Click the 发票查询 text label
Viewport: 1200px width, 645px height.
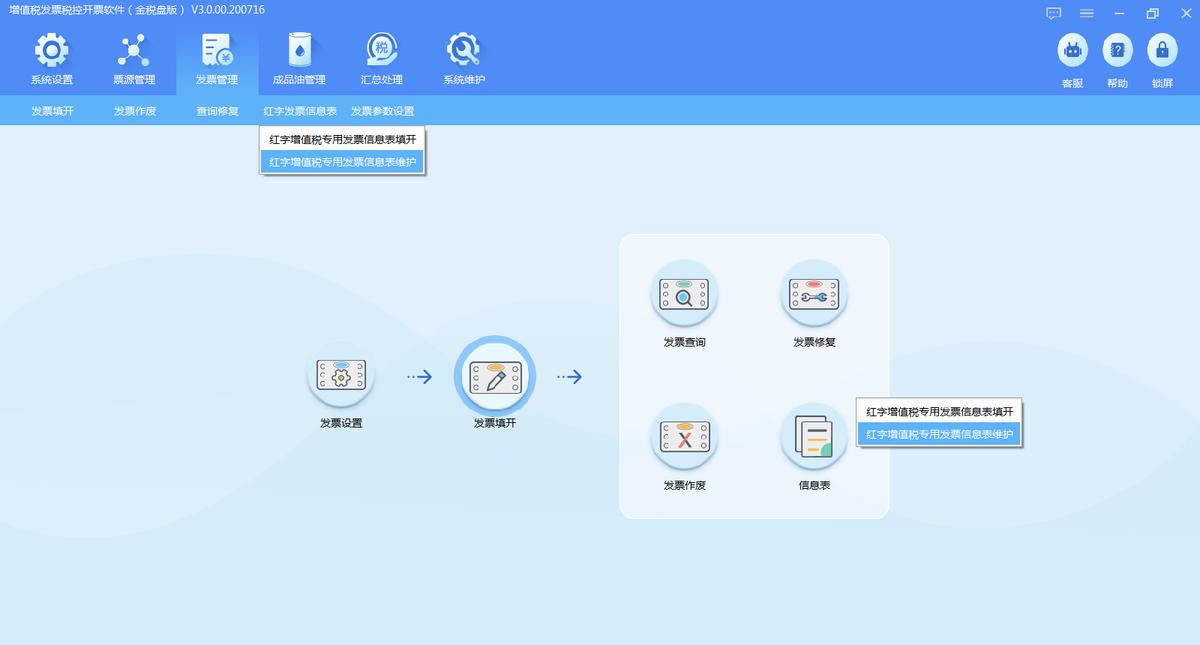coord(684,342)
